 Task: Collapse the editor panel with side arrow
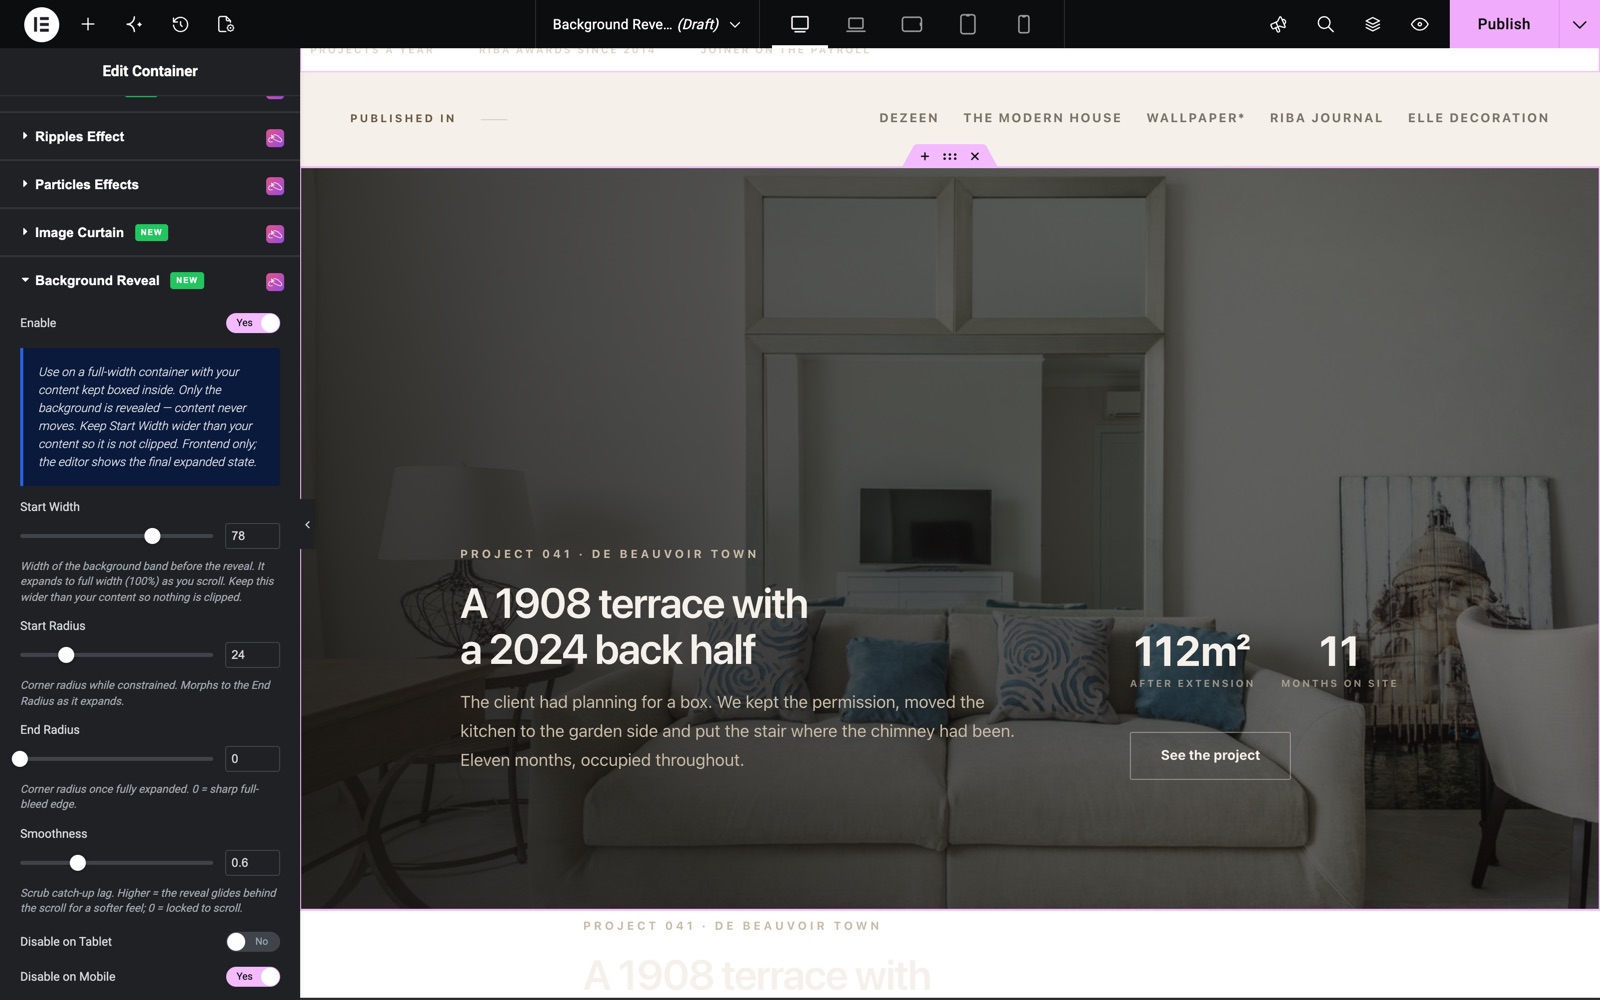pos(307,525)
